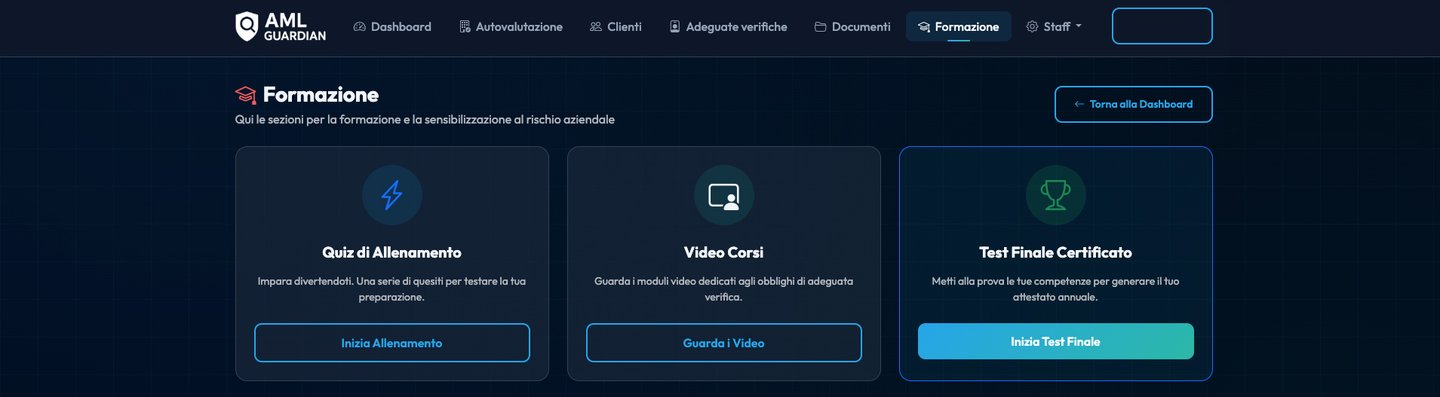Click description 'Metti alla prova' text
Viewport: 1440px width, 397px height.
tap(1056, 289)
